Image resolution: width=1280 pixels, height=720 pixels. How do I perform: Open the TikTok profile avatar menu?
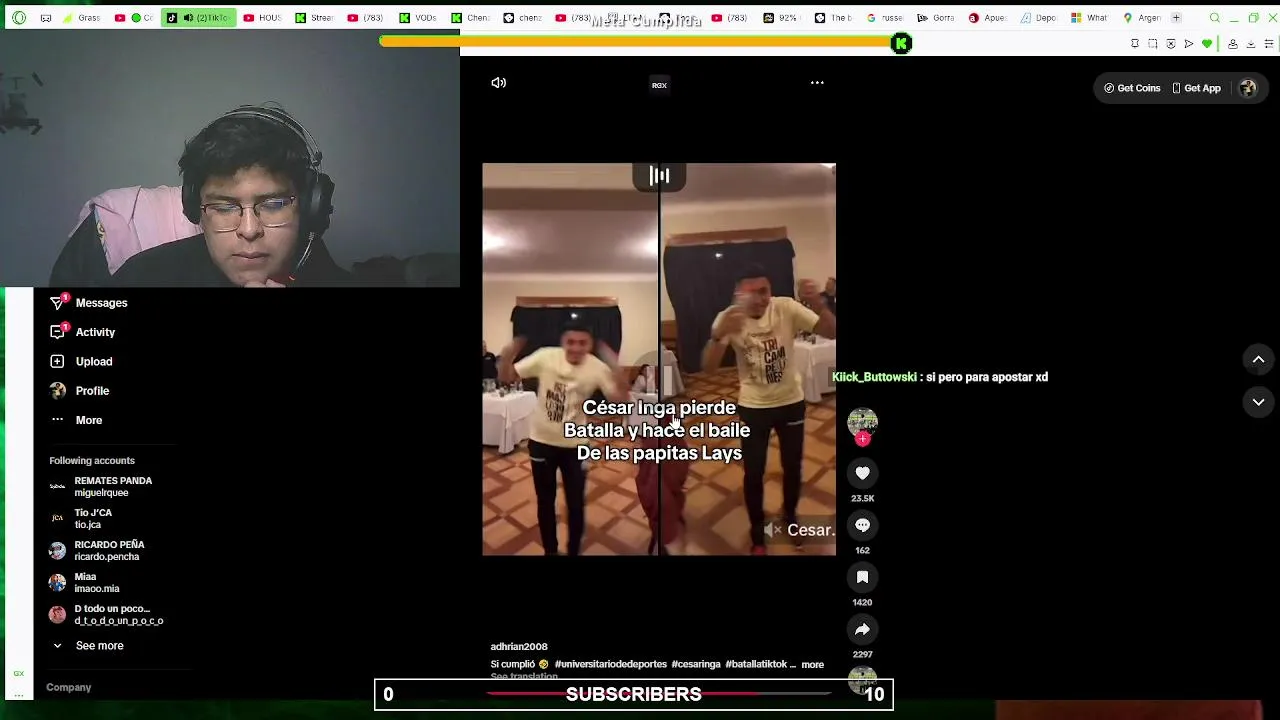(x=1248, y=88)
